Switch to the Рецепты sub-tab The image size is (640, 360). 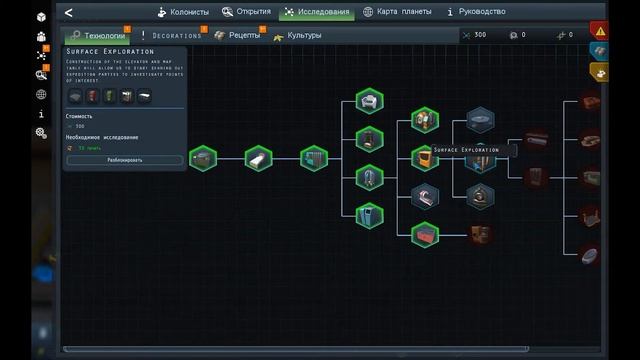(x=238, y=36)
